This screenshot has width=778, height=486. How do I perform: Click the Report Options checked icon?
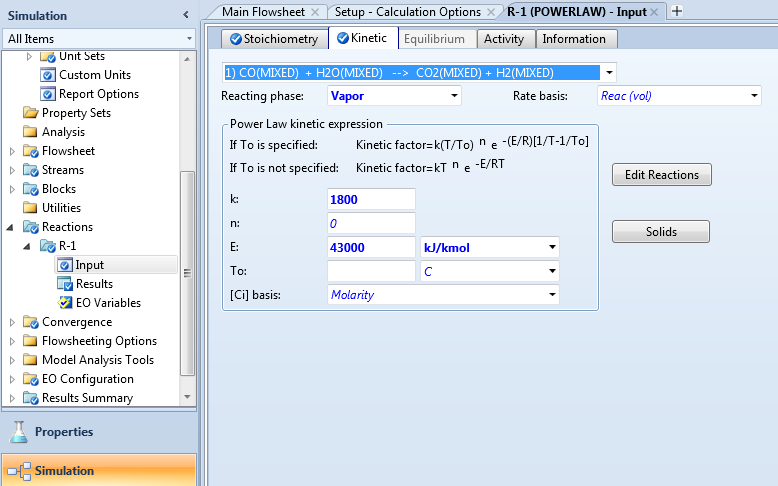pos(47,94)
